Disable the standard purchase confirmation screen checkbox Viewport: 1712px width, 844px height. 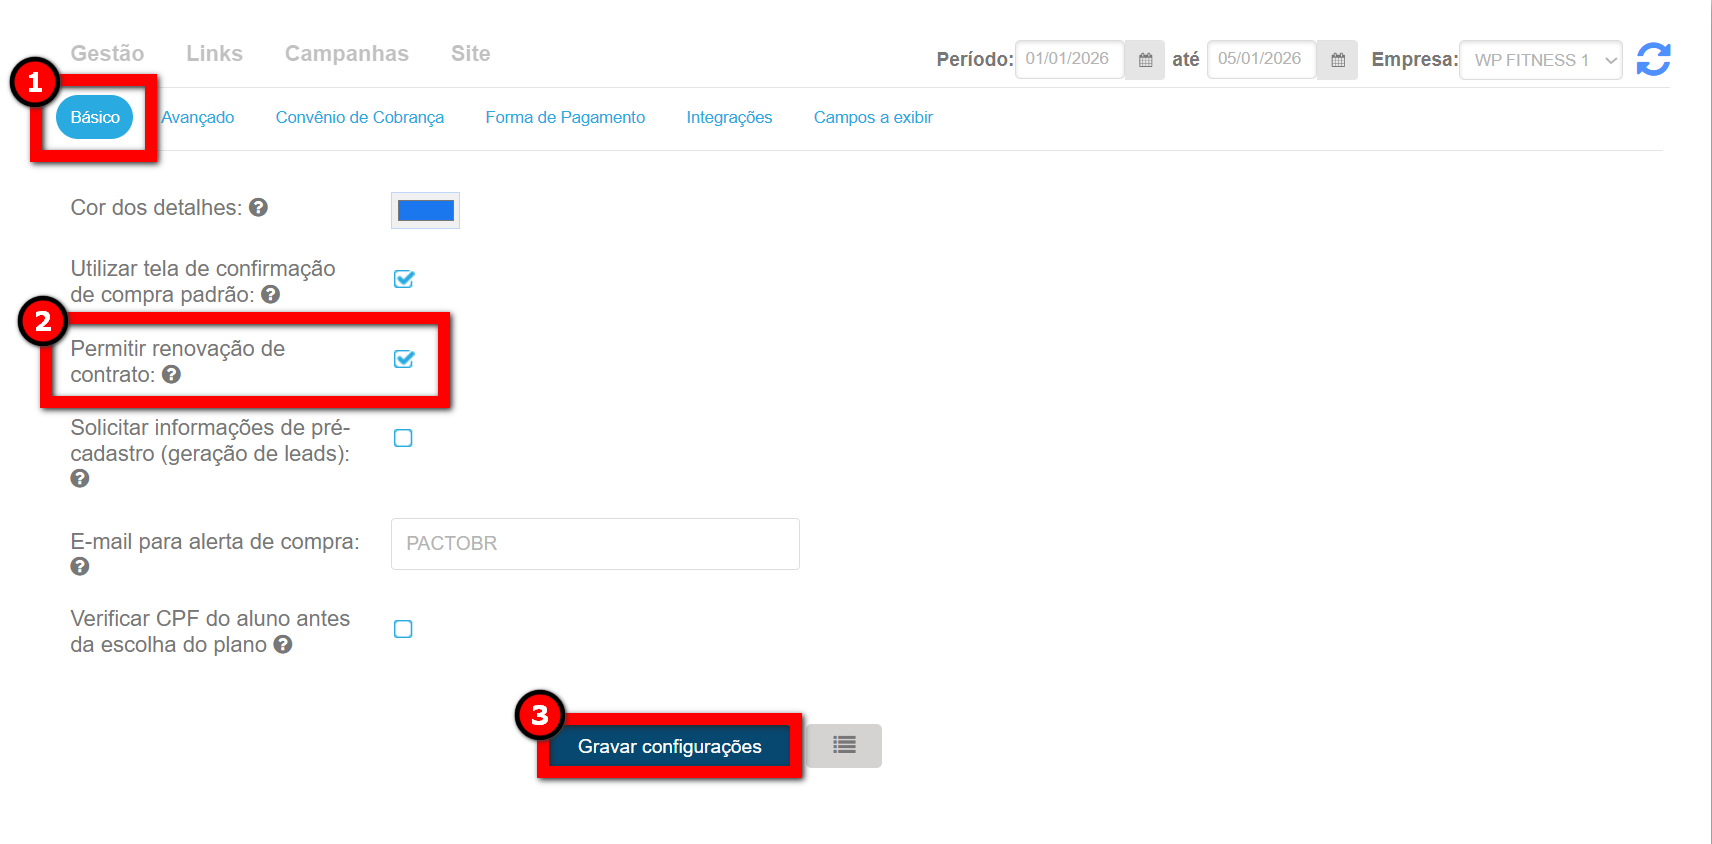(403, 279)
